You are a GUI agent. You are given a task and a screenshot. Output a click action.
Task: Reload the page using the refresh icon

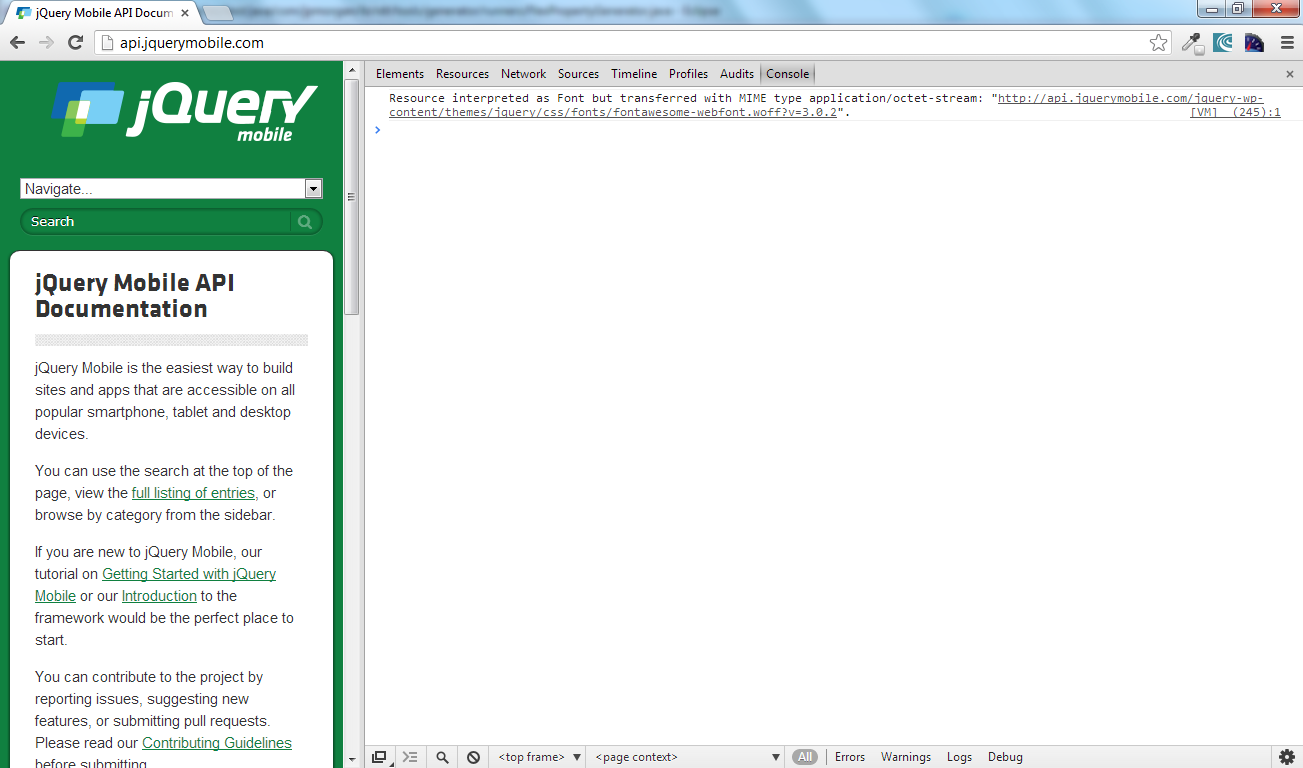[x=75, y=42]
